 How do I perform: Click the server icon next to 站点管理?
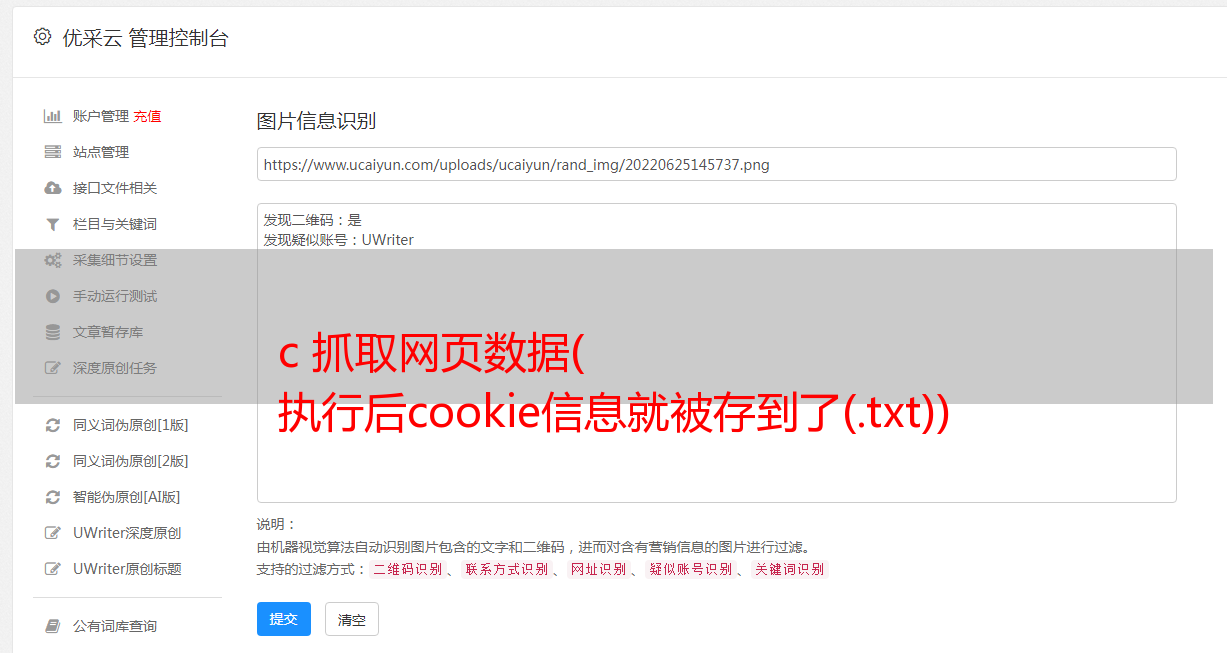[53, 152]
